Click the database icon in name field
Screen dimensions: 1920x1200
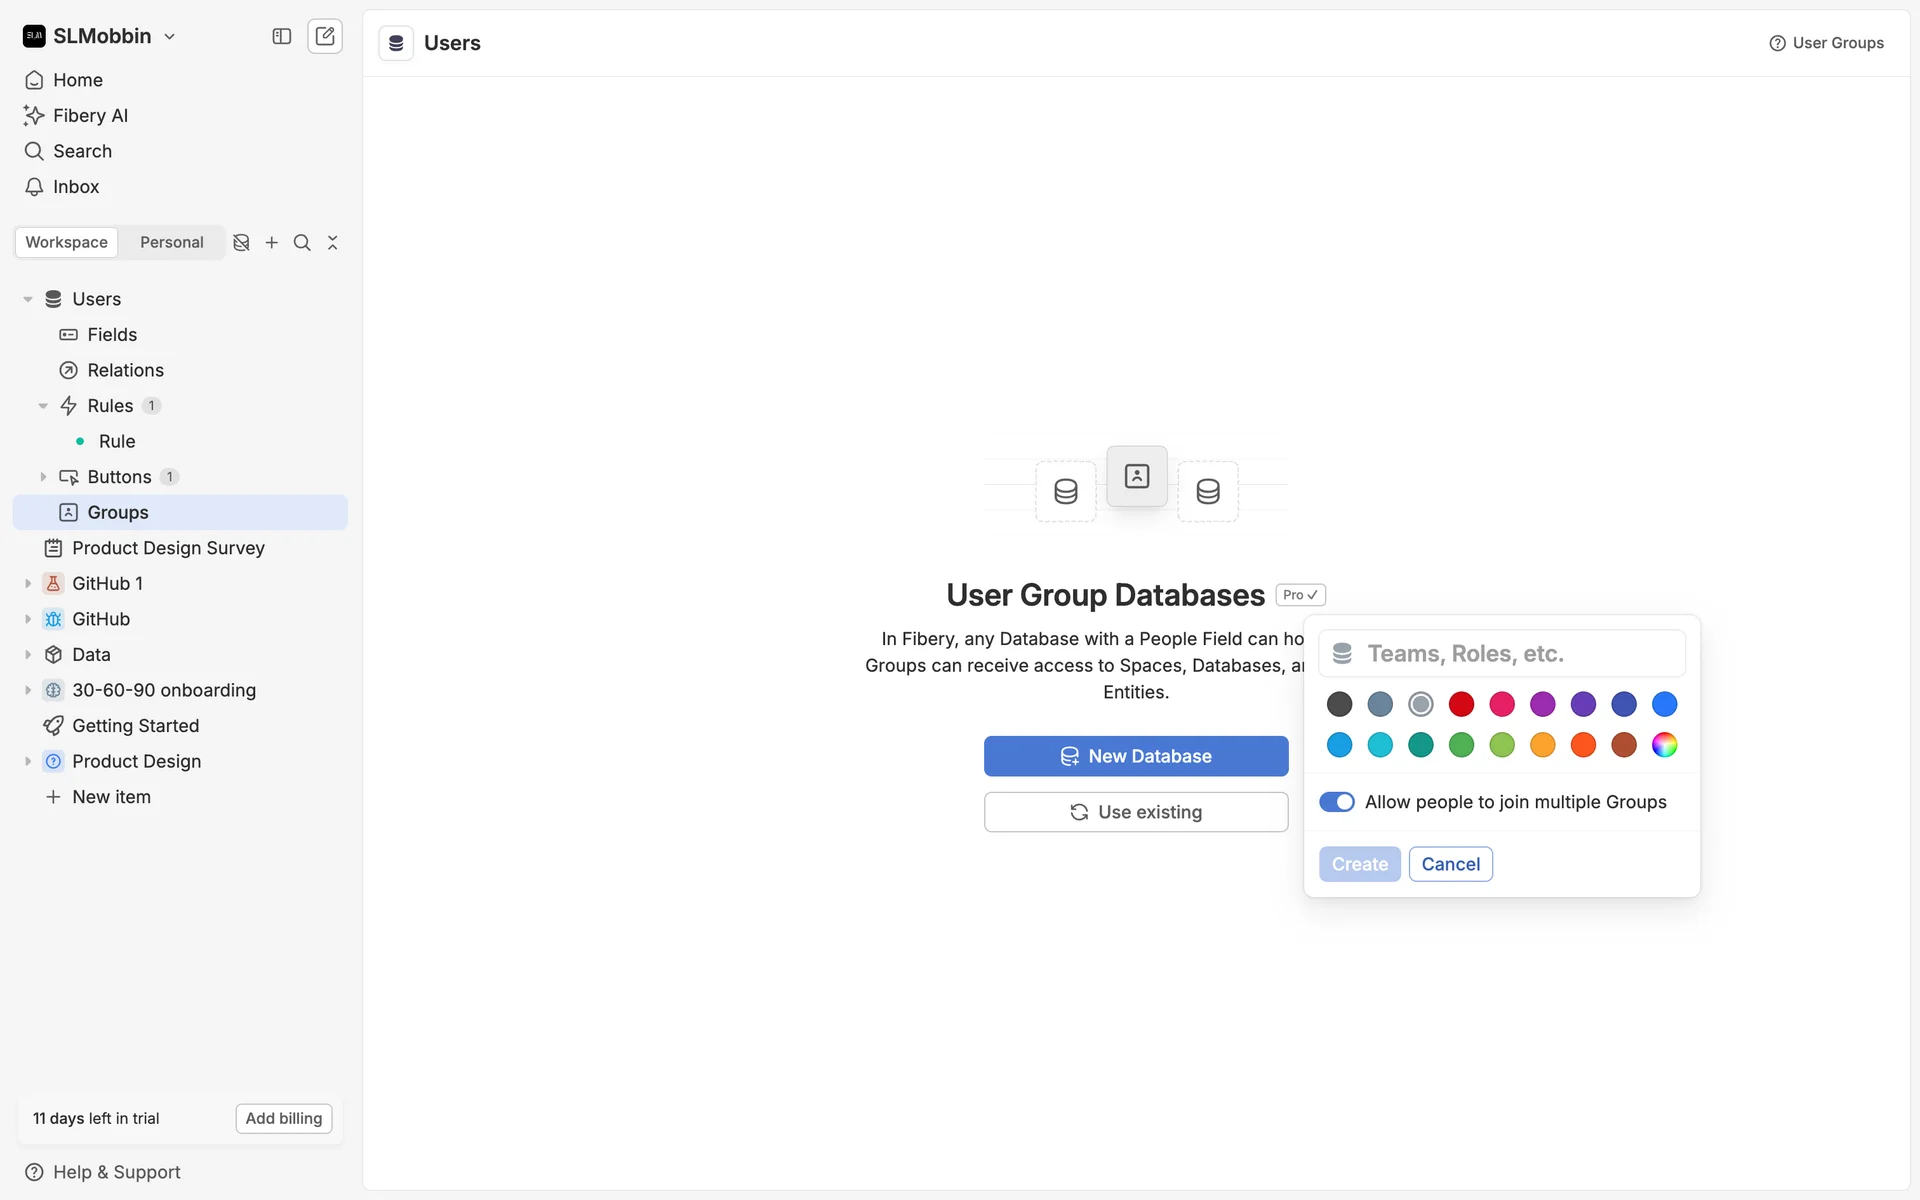1342,653
